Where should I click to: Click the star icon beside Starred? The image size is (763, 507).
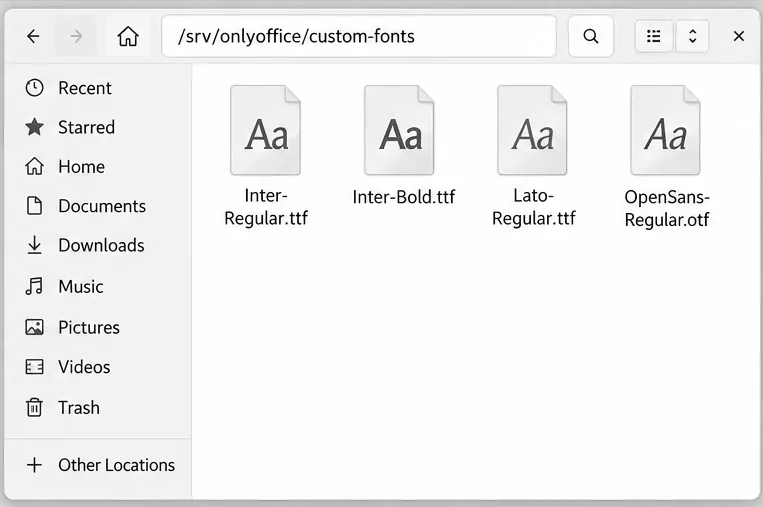point(35,127)
